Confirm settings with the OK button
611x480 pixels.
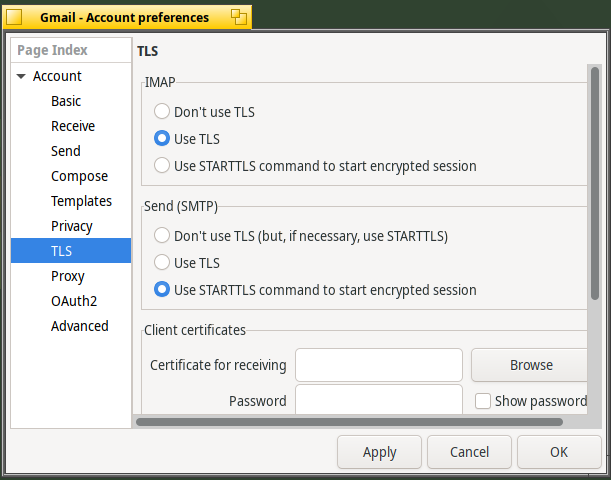[x=559, y=452]
